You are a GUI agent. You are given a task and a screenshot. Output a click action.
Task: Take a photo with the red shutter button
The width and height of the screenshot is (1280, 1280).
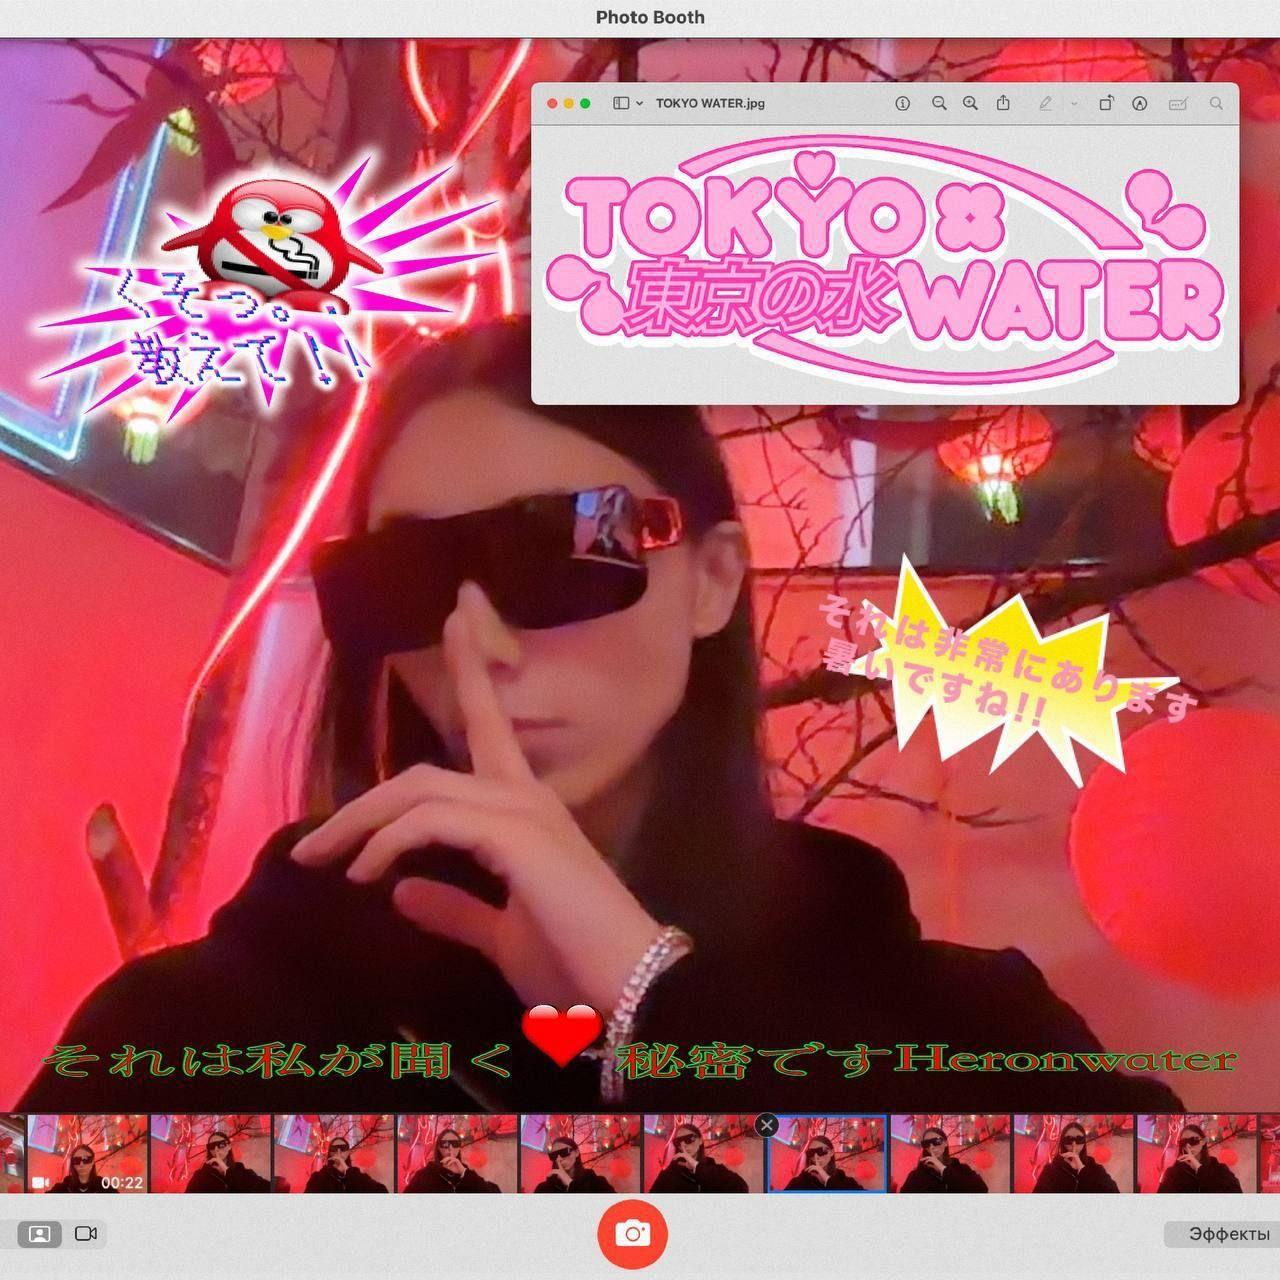click(x=632, y=1233)
